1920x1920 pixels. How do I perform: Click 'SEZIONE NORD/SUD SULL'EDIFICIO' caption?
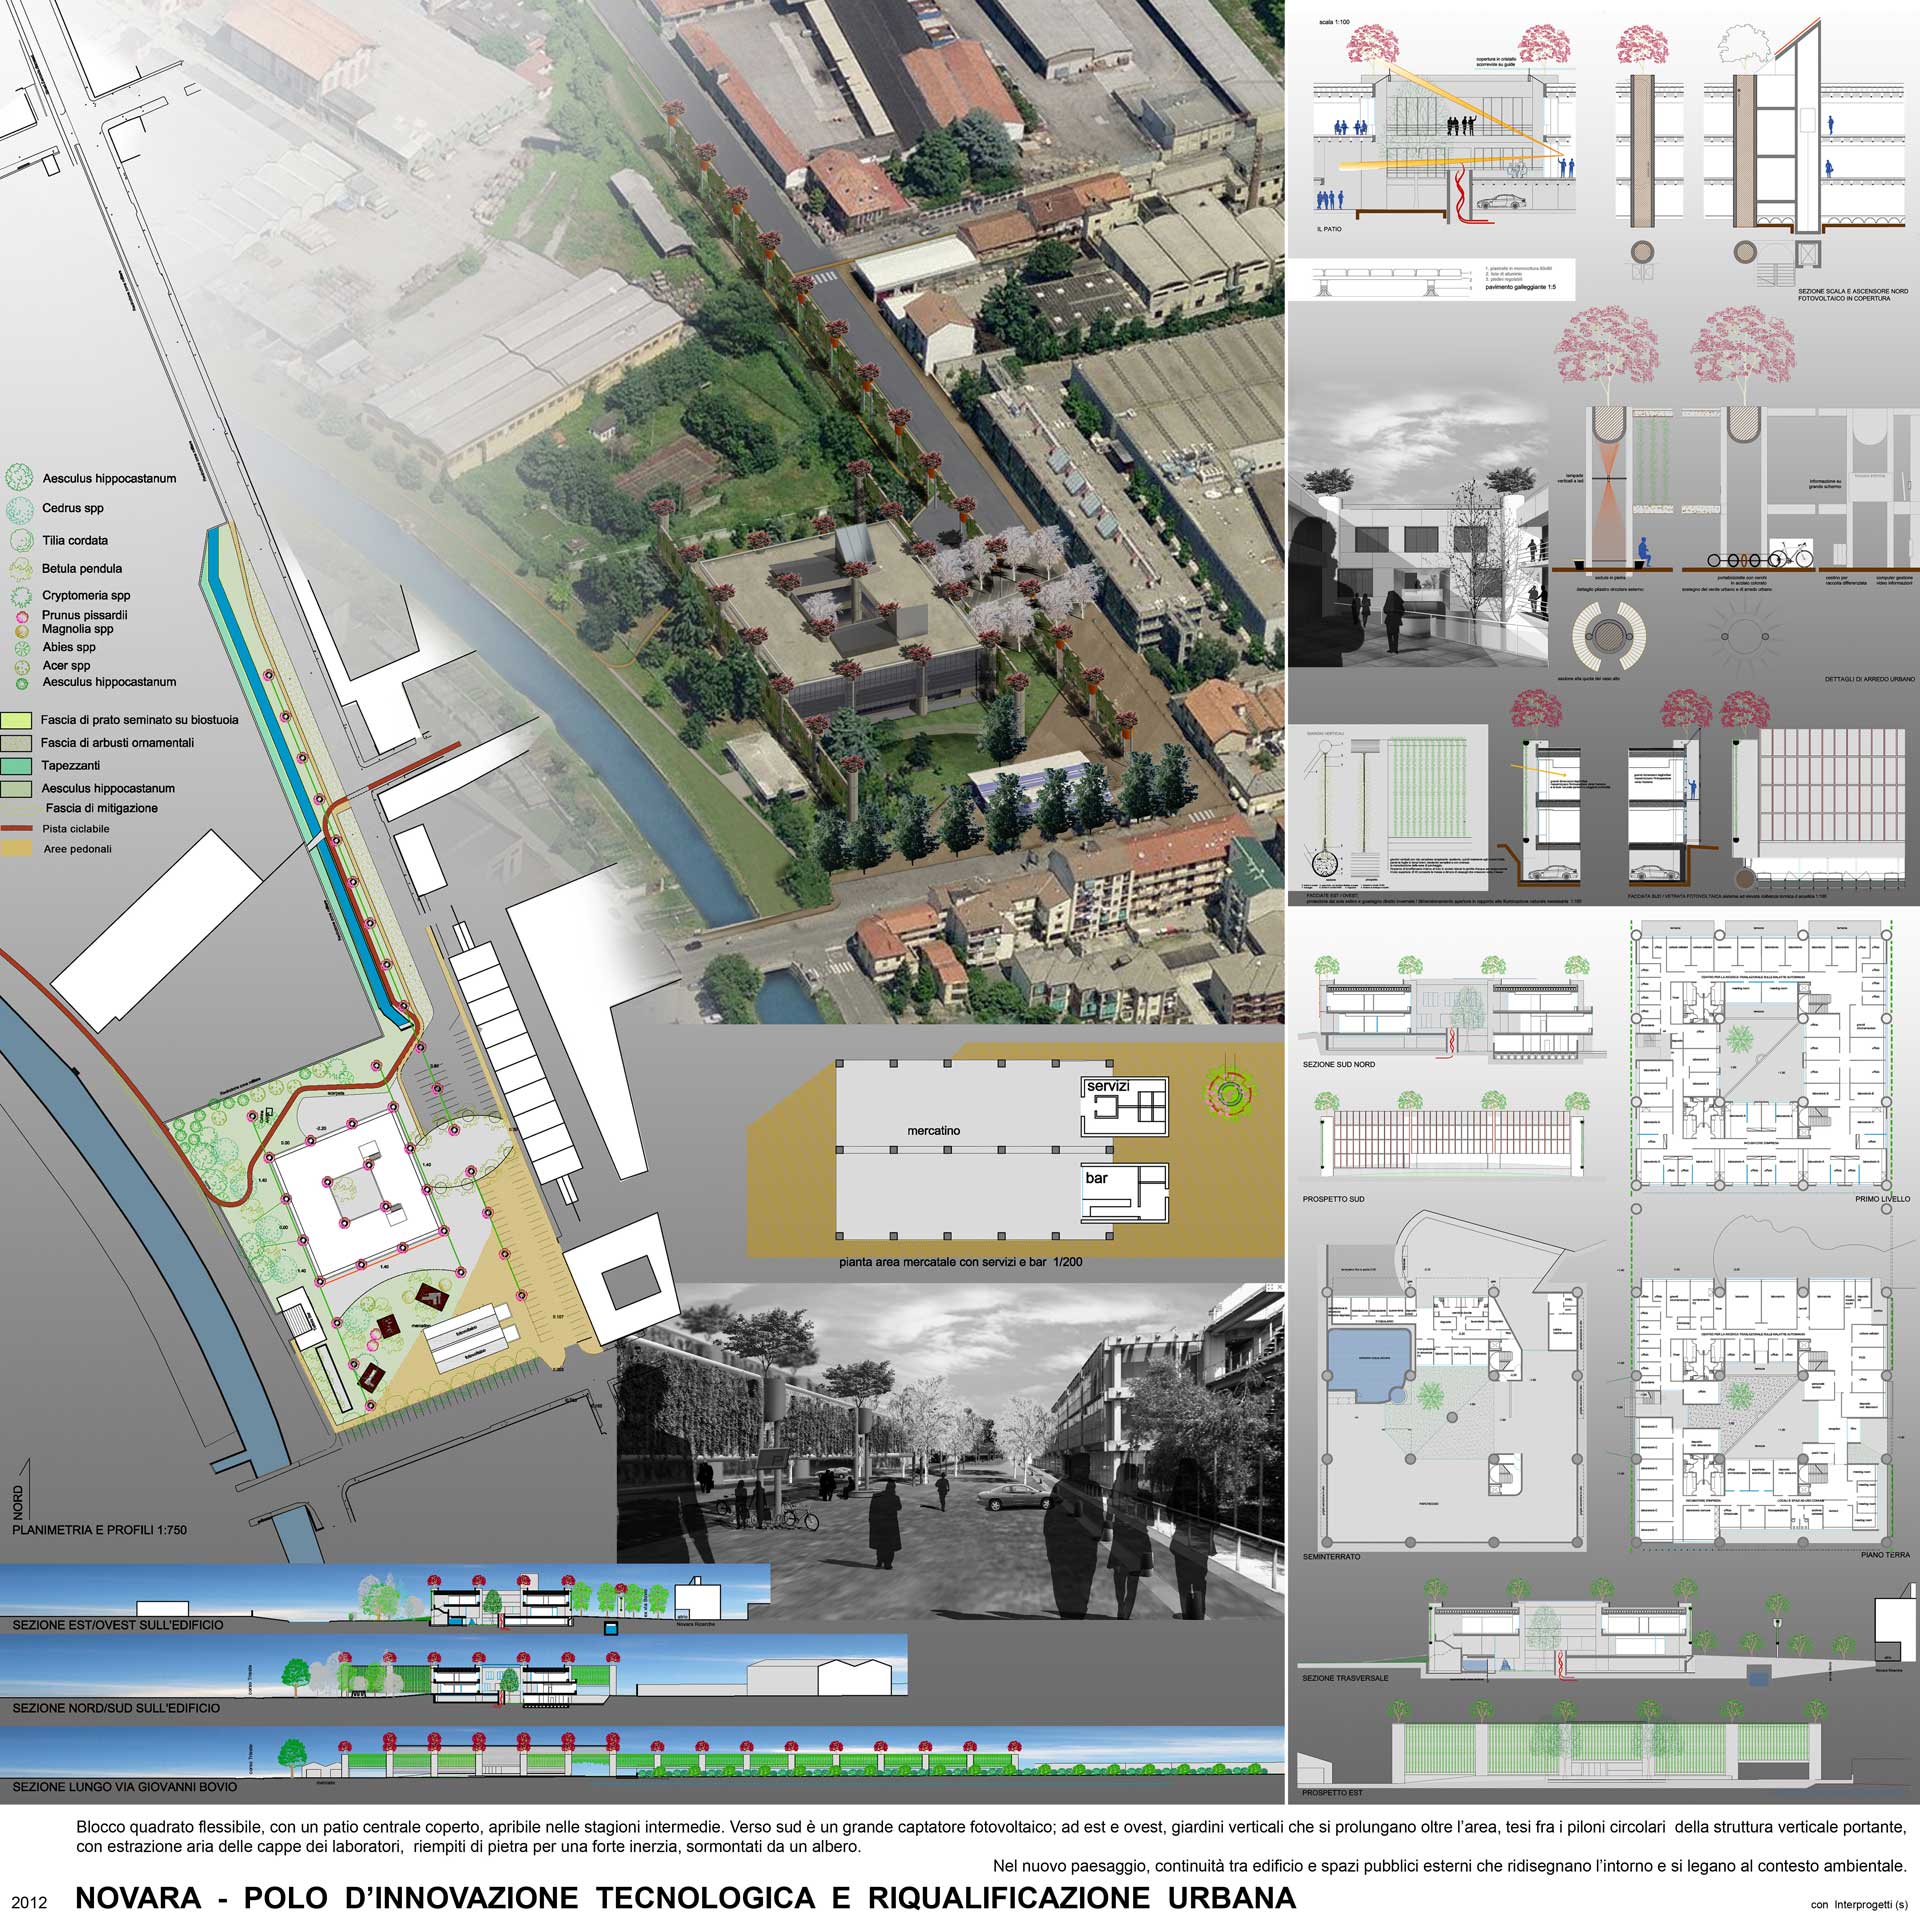116,1708
